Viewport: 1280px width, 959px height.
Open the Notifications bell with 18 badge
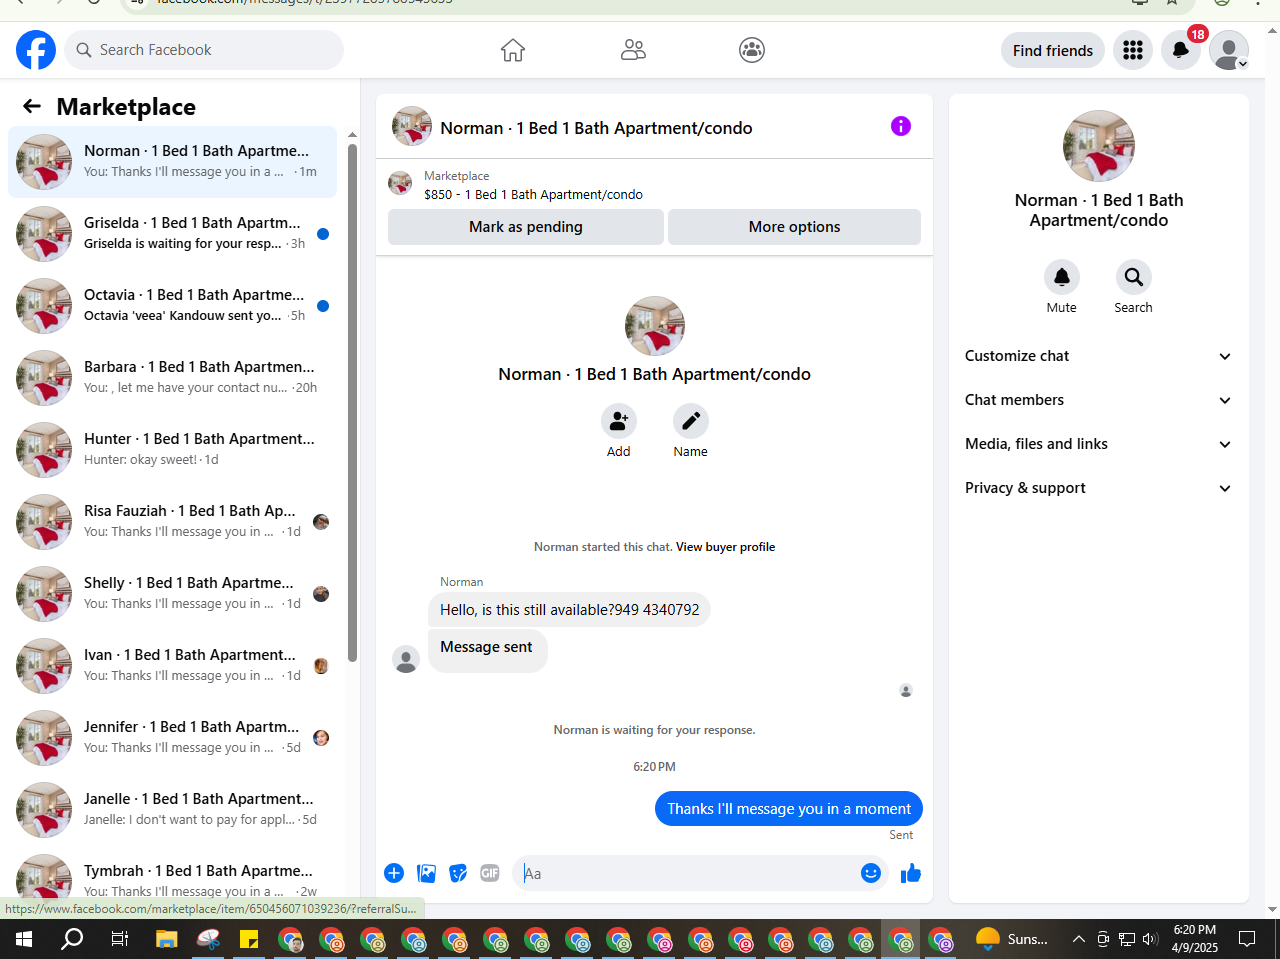click(x=1181, y=50)
